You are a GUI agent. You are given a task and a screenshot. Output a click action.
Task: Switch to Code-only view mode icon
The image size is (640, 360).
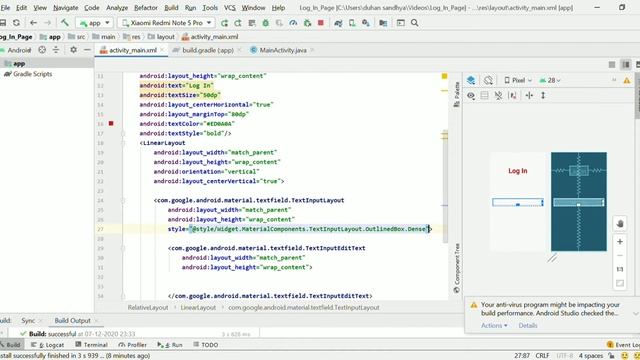pos(612,64)
